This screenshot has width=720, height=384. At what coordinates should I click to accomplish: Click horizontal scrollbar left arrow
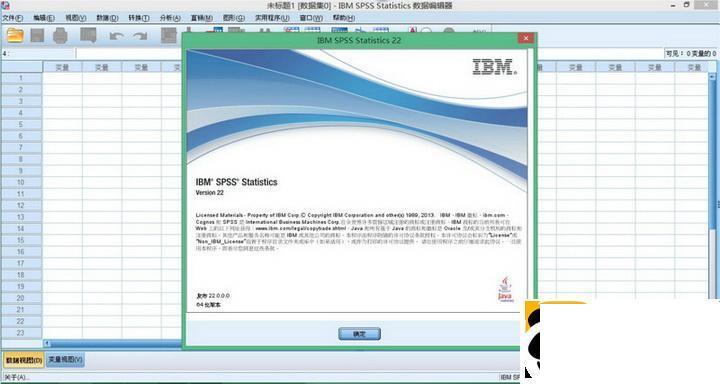click(47, 343)
